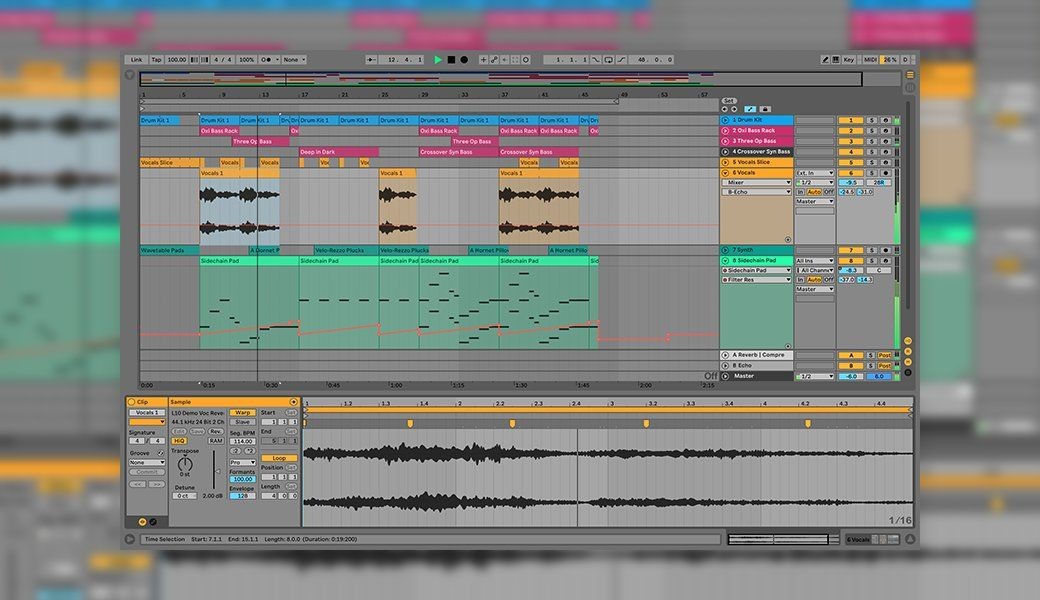Enable HiQ mode for the sample
Viewport: 1040px width, 600px height.
[x=179, y=440]
